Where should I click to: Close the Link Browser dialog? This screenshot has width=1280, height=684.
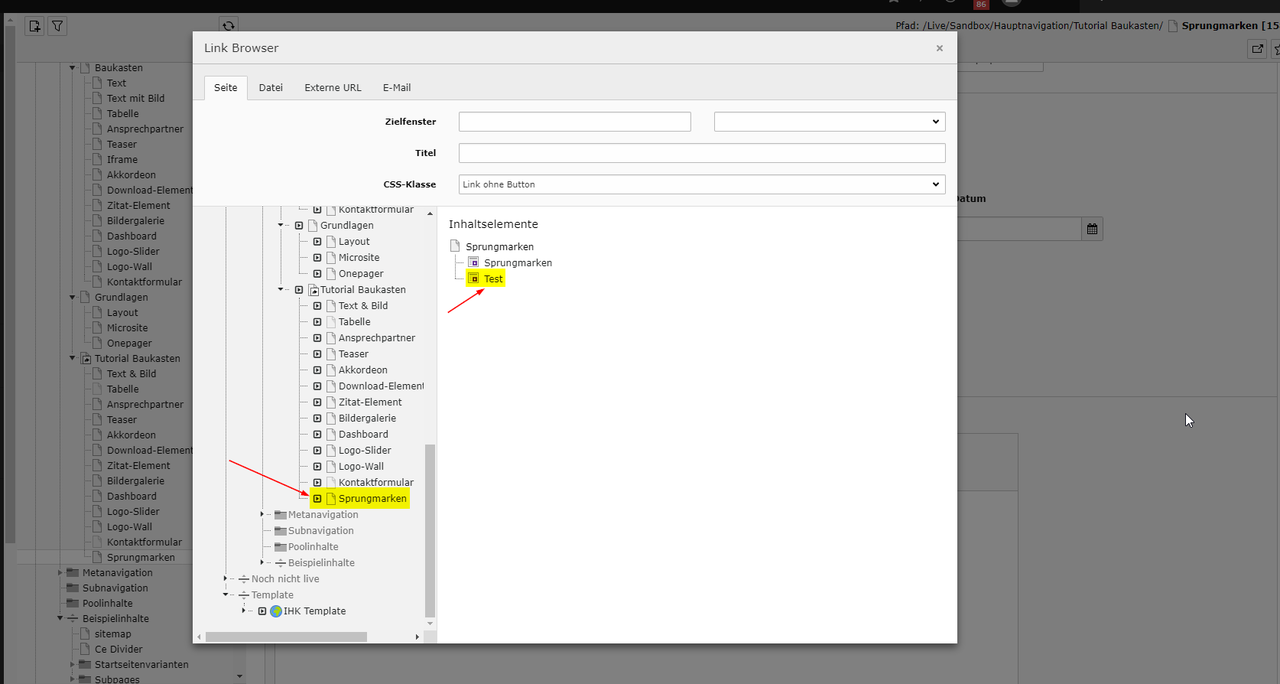(x=939, y=48)
